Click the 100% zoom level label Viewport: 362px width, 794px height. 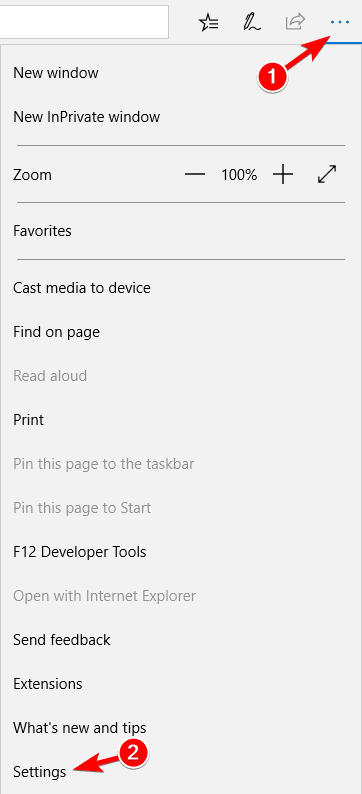(x=239, y=175)
